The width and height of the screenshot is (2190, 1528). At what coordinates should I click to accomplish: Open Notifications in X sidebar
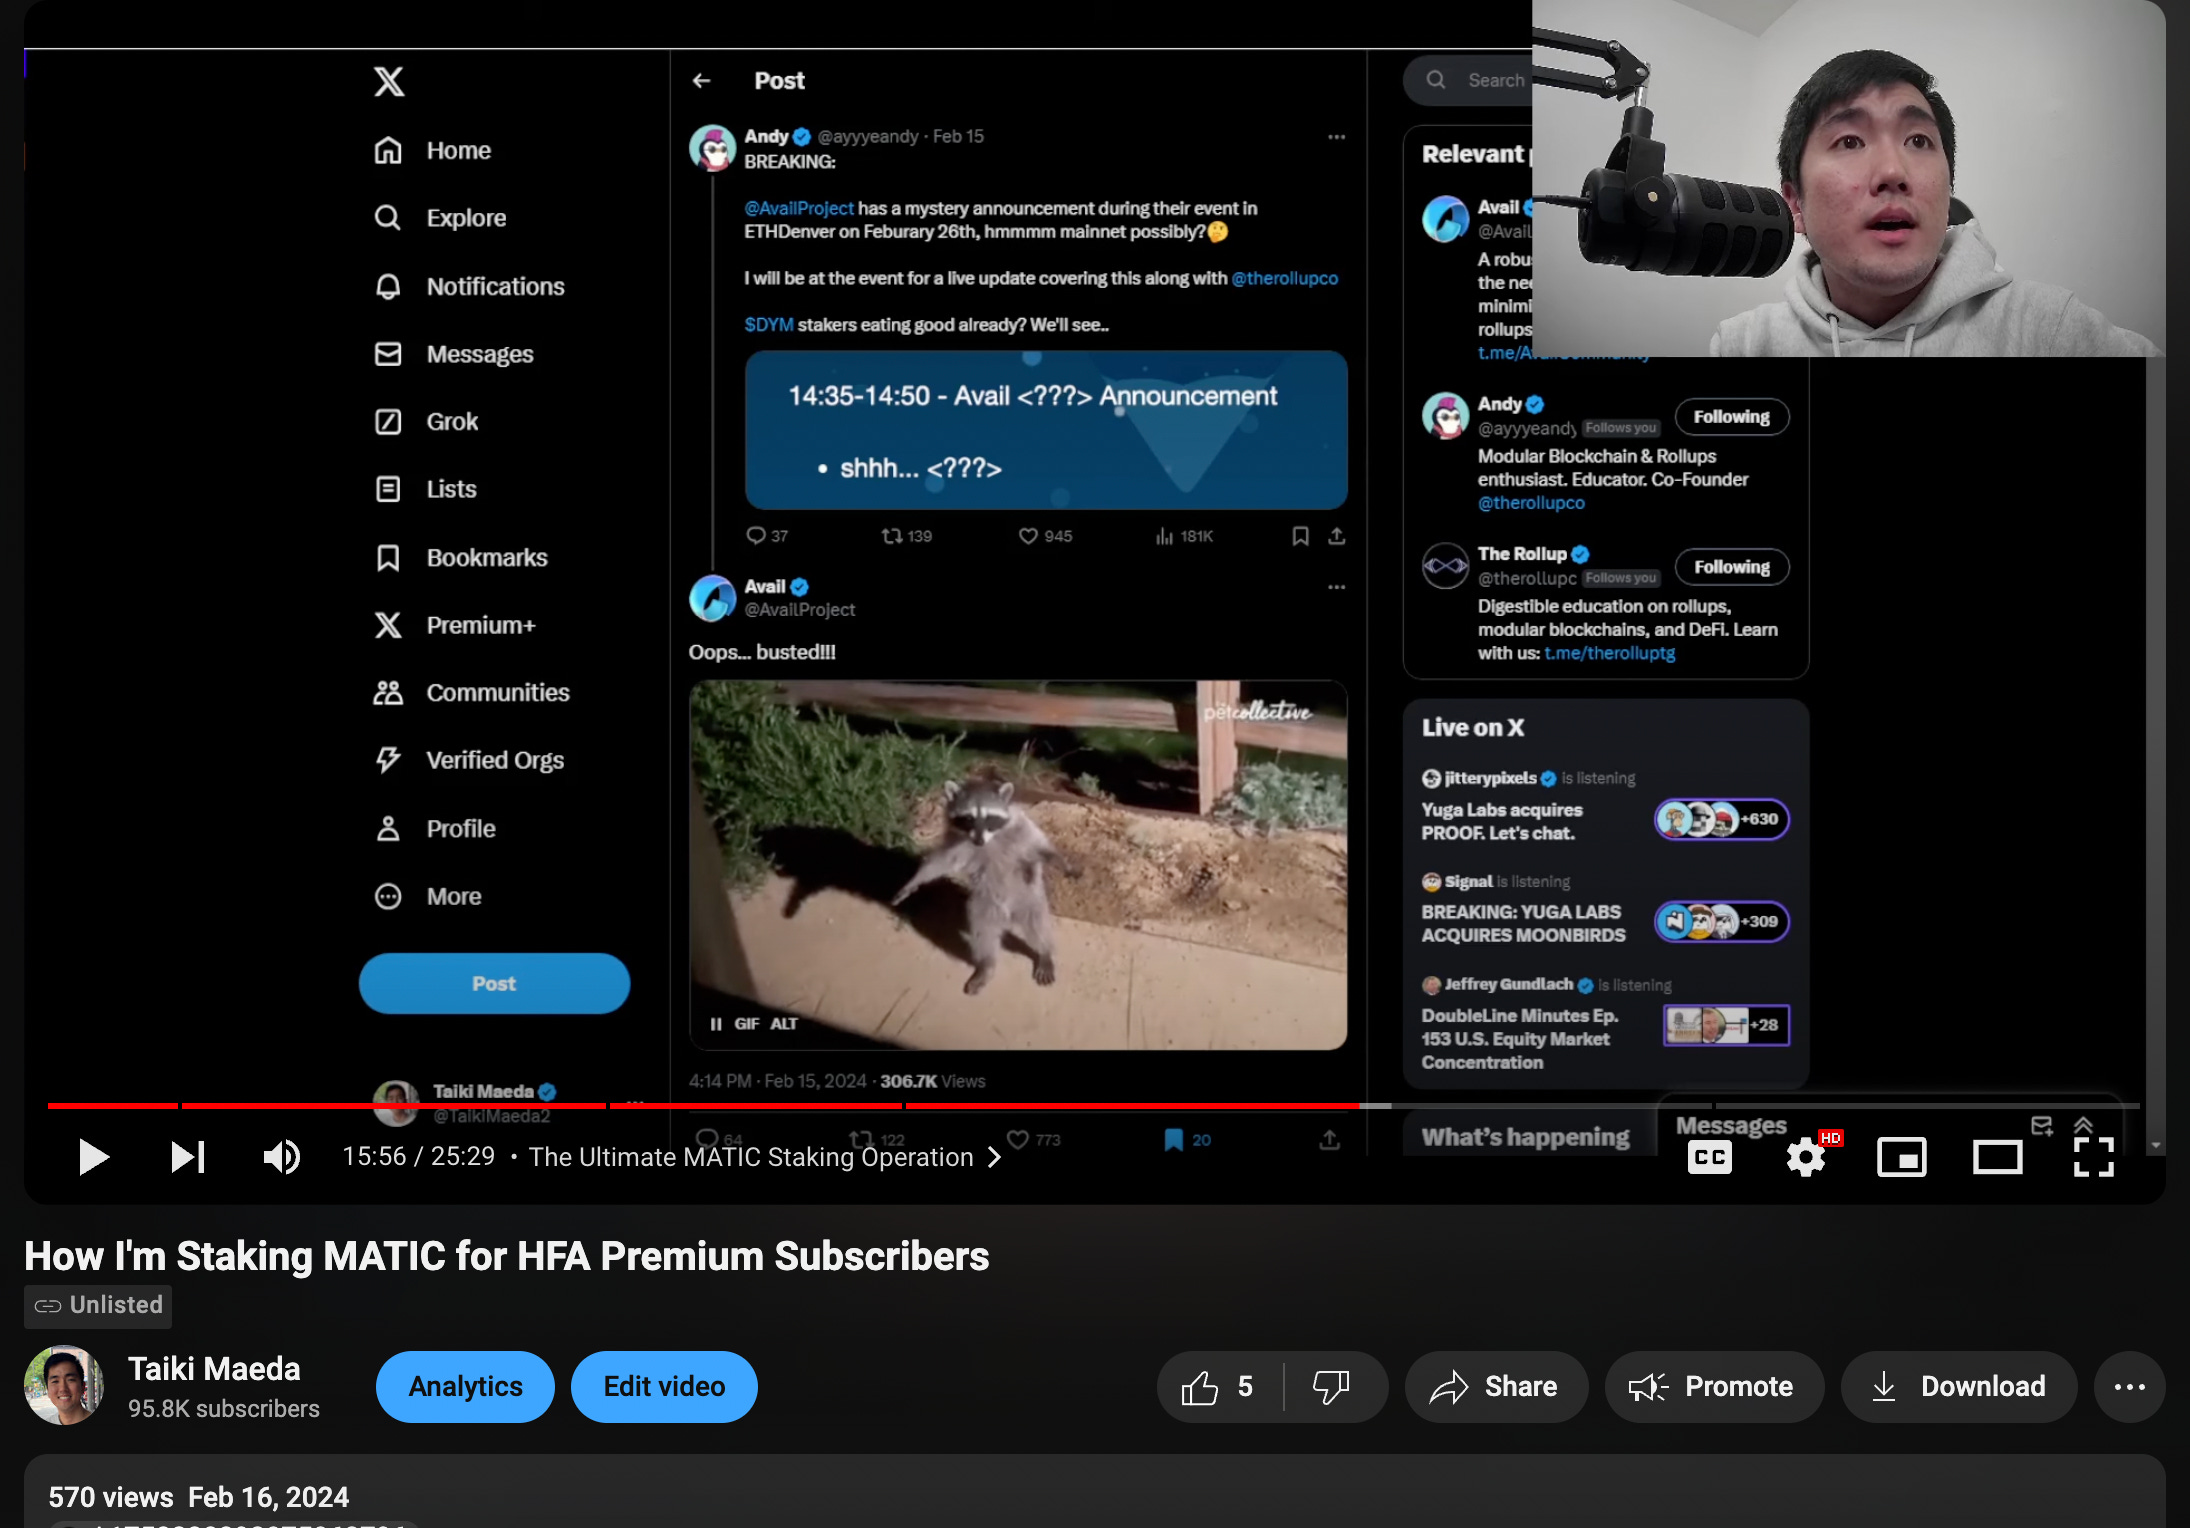tap(470, 287)
